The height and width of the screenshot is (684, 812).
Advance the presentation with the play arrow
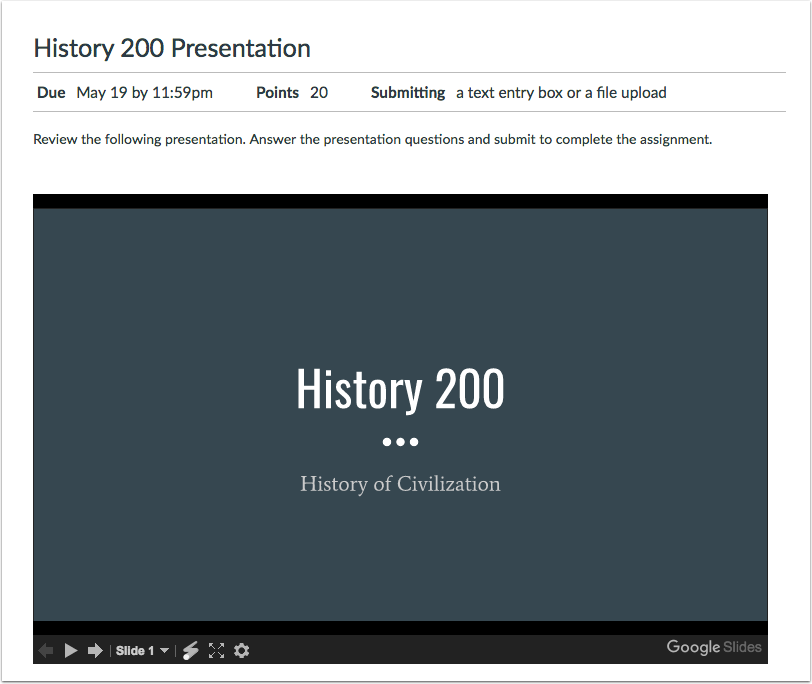click(70, 650)
